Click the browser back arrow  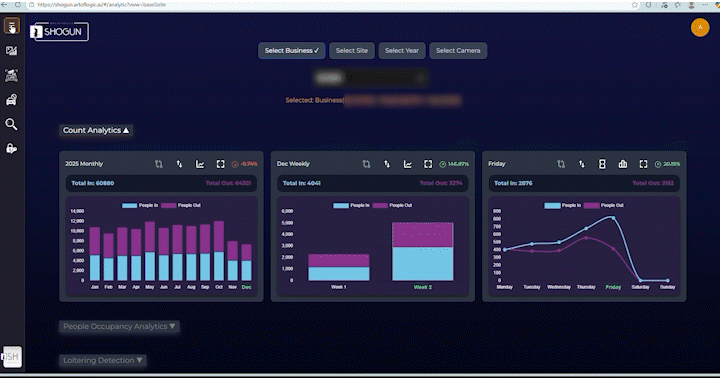(x=4, y=5)
